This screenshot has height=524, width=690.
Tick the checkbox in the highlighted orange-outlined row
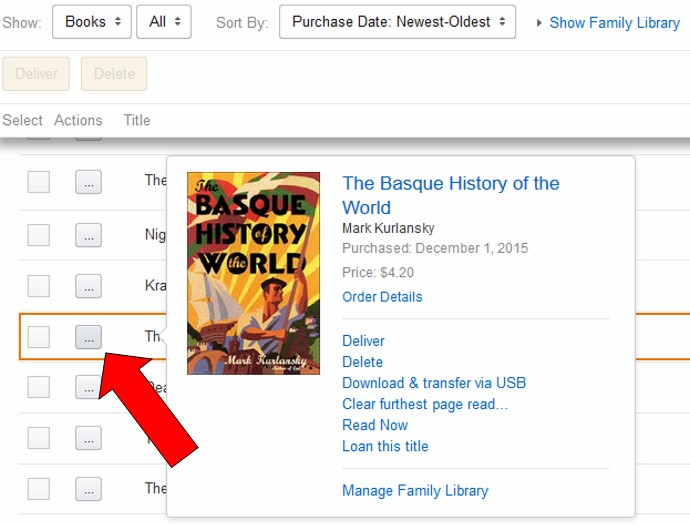coord(39,337)
